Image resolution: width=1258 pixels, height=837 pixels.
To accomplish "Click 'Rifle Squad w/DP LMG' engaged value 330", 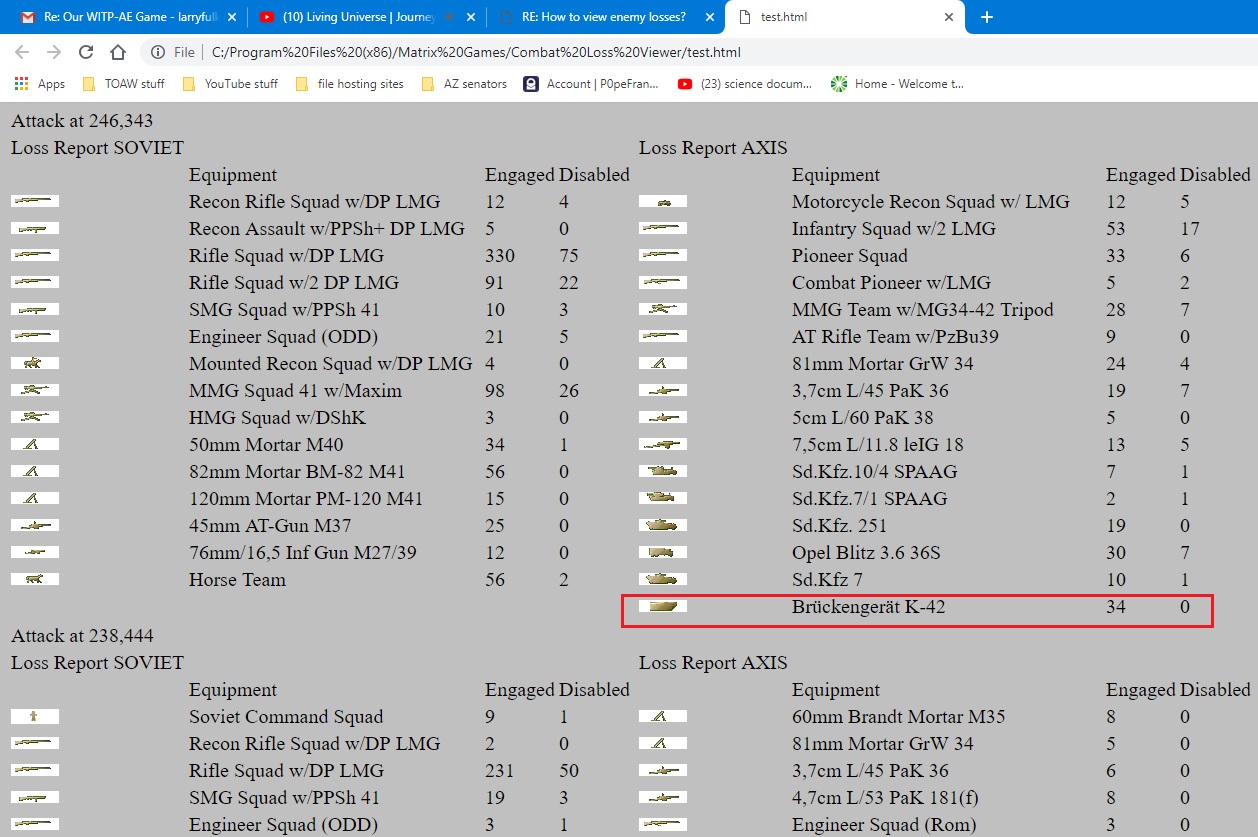I will coord(500,255).
